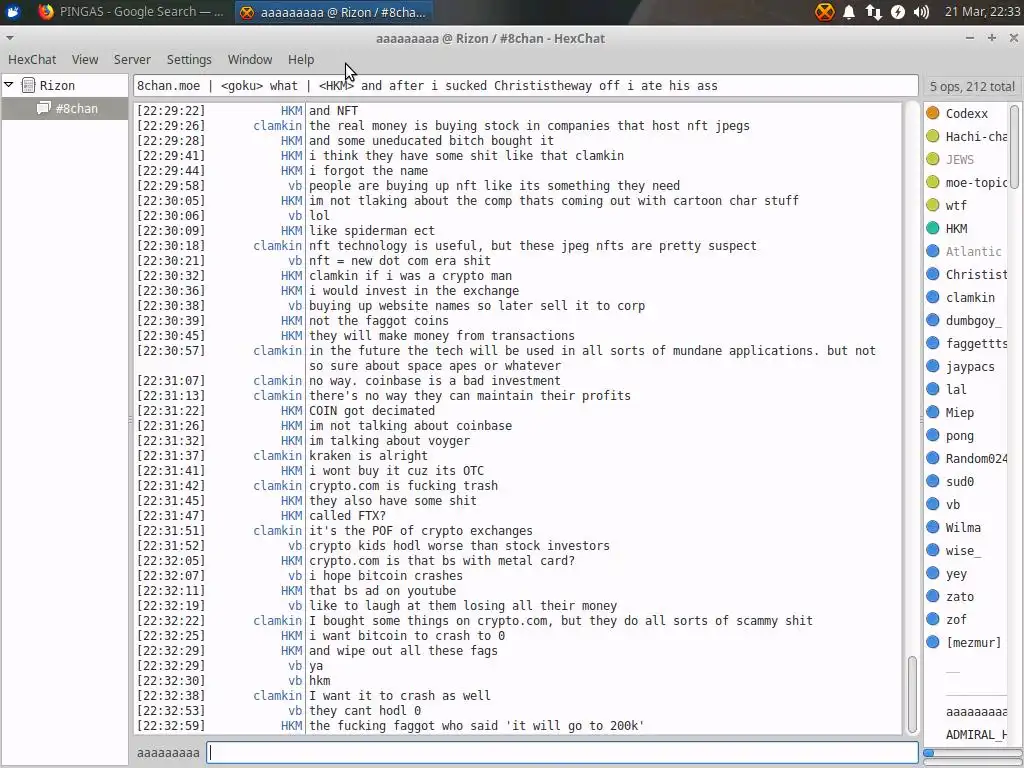
Task: Select Christist user status icon
Action: coord(933,274)
